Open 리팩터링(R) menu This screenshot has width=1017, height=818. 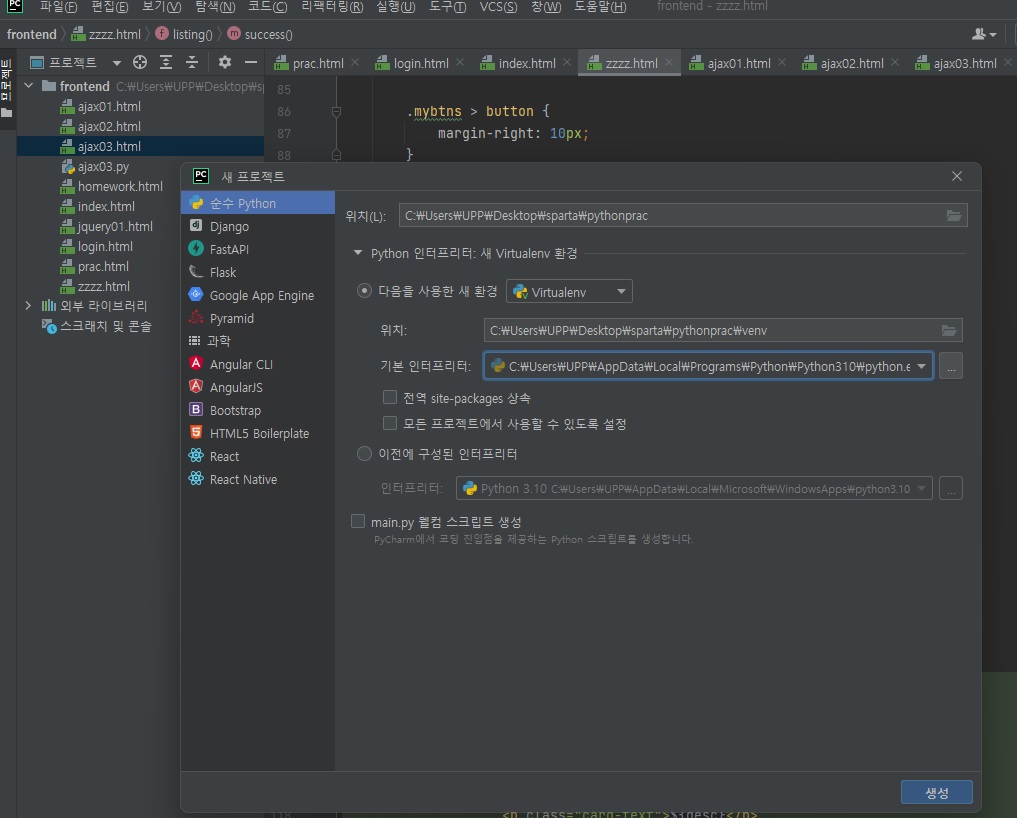[332, 7]
